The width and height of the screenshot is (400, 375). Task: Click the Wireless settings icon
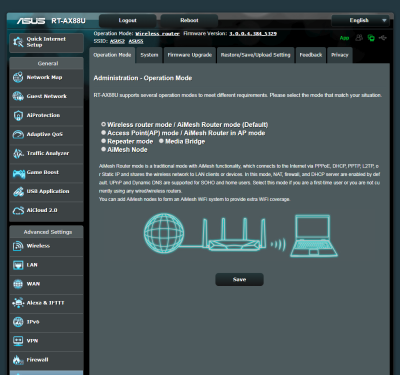(18, 246)
